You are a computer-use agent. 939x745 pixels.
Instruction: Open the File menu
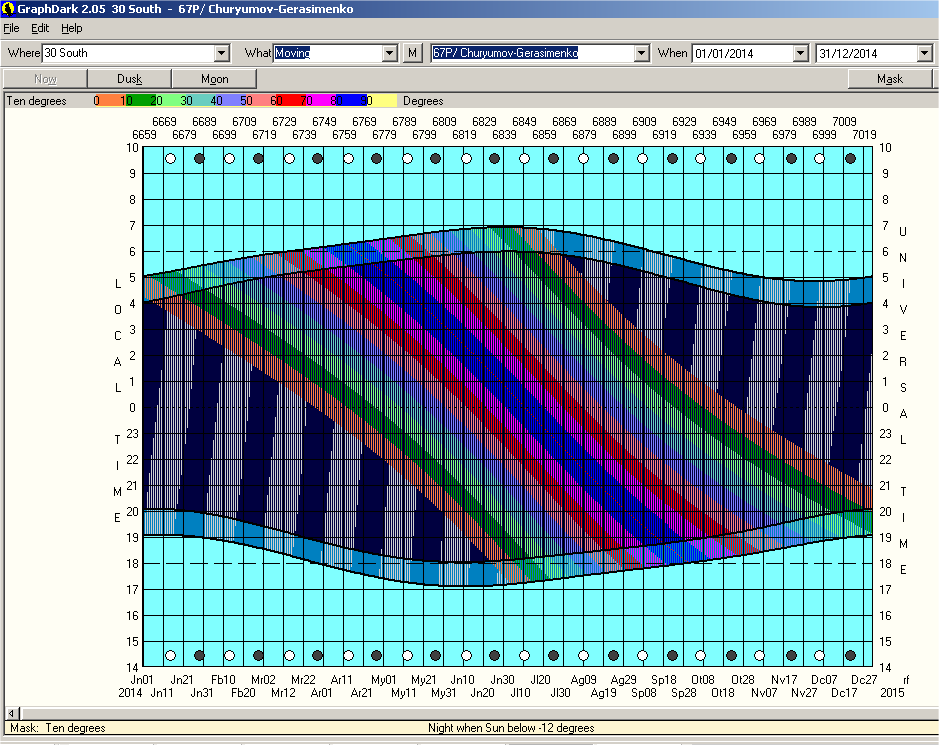click(x=12, y=28)
